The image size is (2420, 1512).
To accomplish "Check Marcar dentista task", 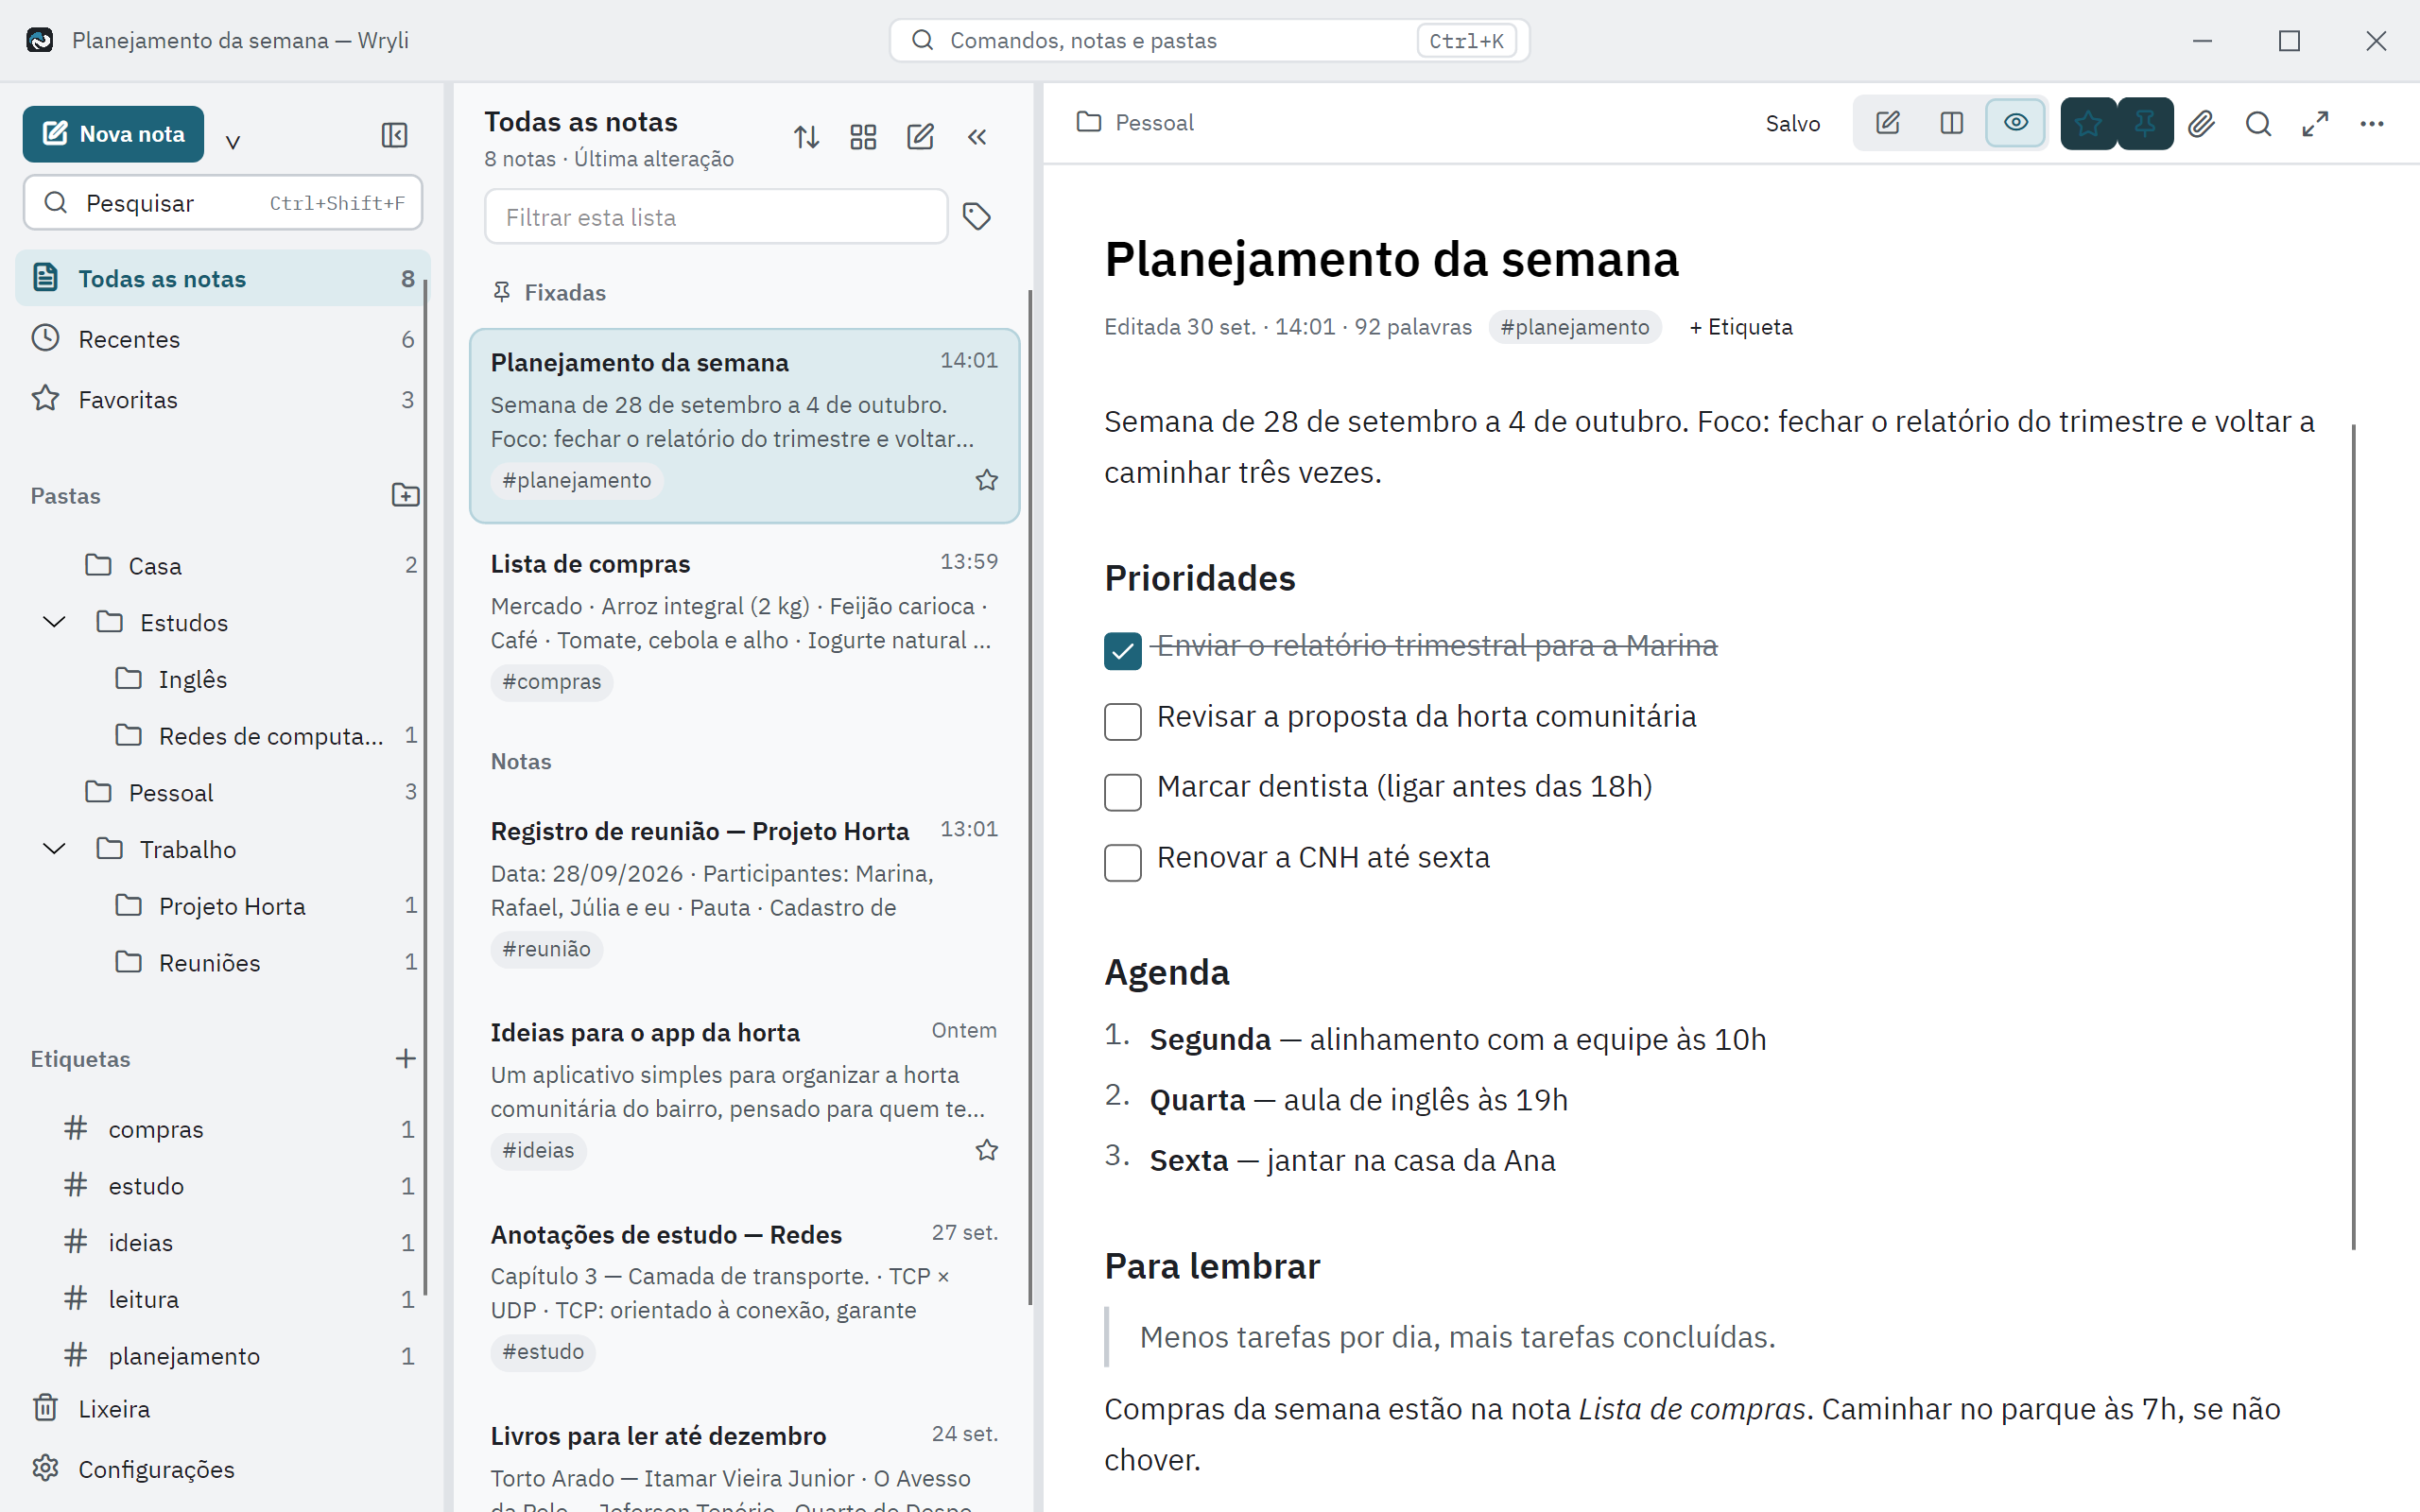I will 1122,792.
